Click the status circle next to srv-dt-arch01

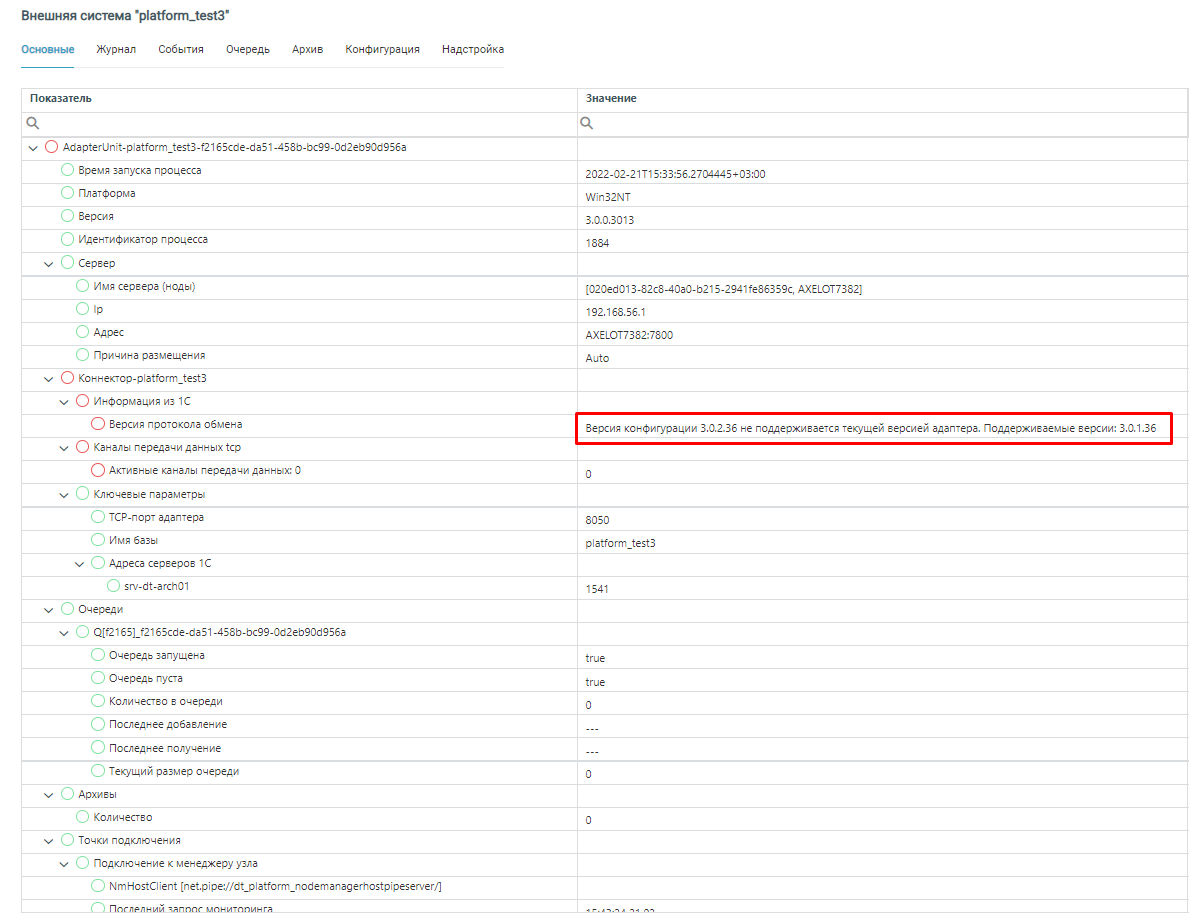(113, 586)
